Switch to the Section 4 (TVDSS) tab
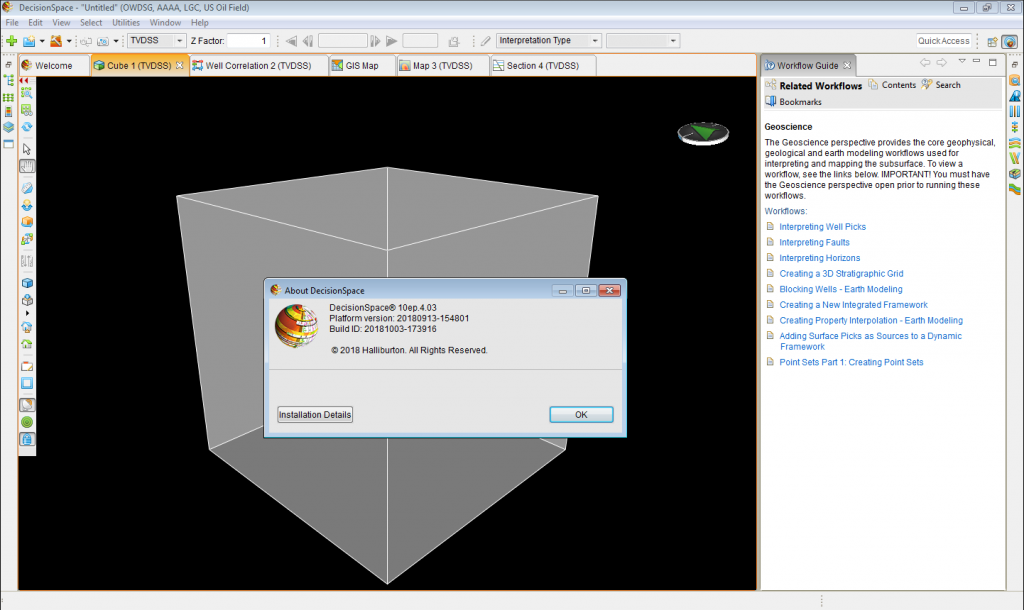 click(542, 65)
